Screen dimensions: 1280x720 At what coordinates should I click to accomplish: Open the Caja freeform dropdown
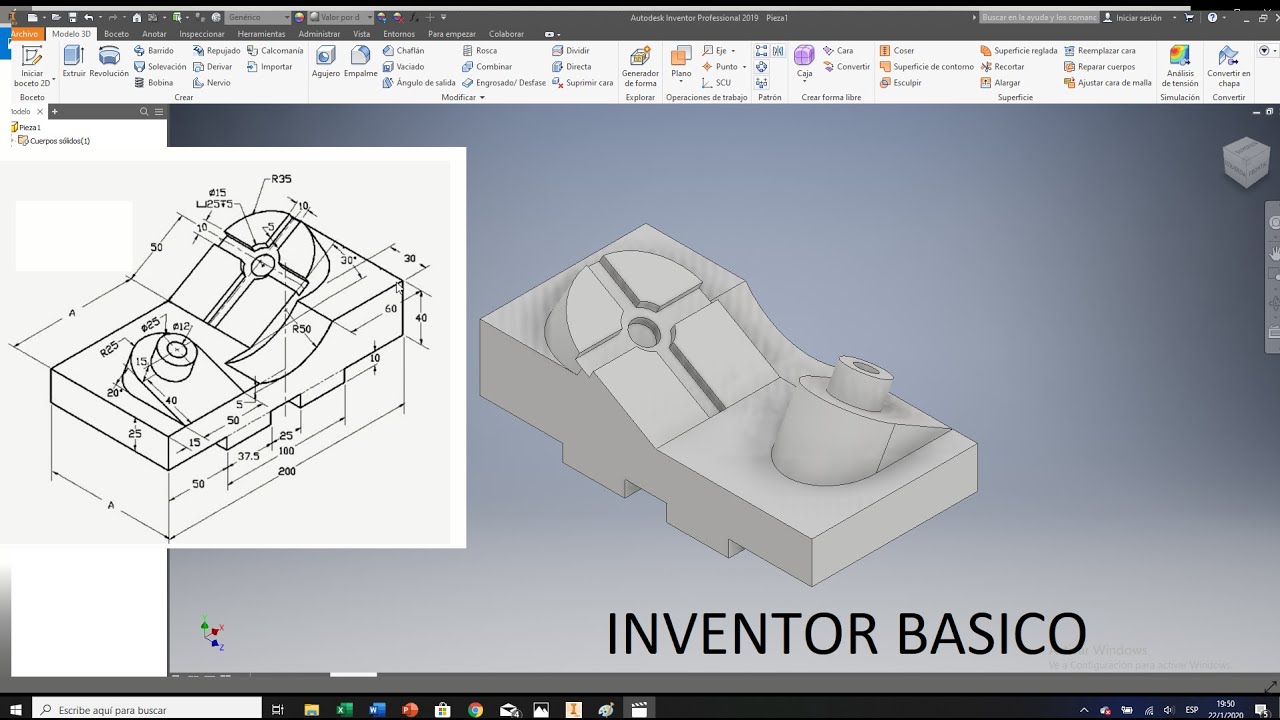click(x=804, y=83)
